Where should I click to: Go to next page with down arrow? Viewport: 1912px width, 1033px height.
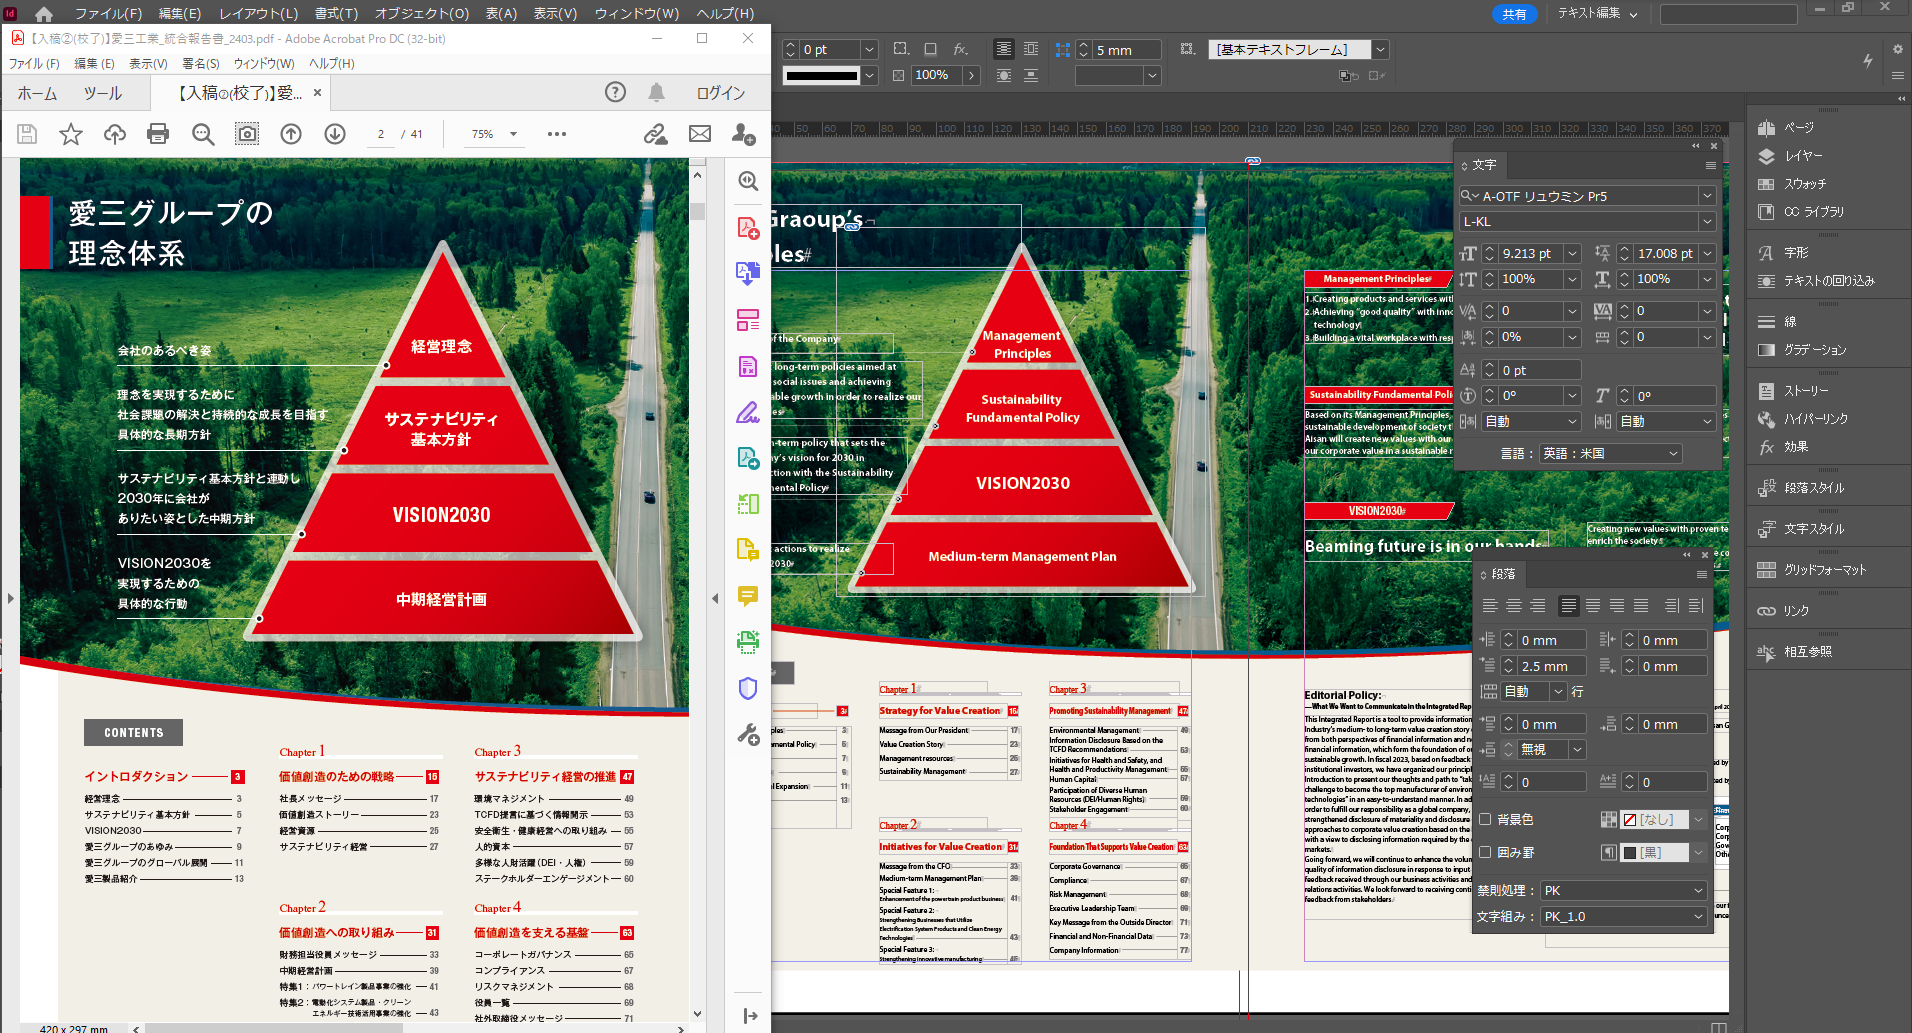click(335, 134)
